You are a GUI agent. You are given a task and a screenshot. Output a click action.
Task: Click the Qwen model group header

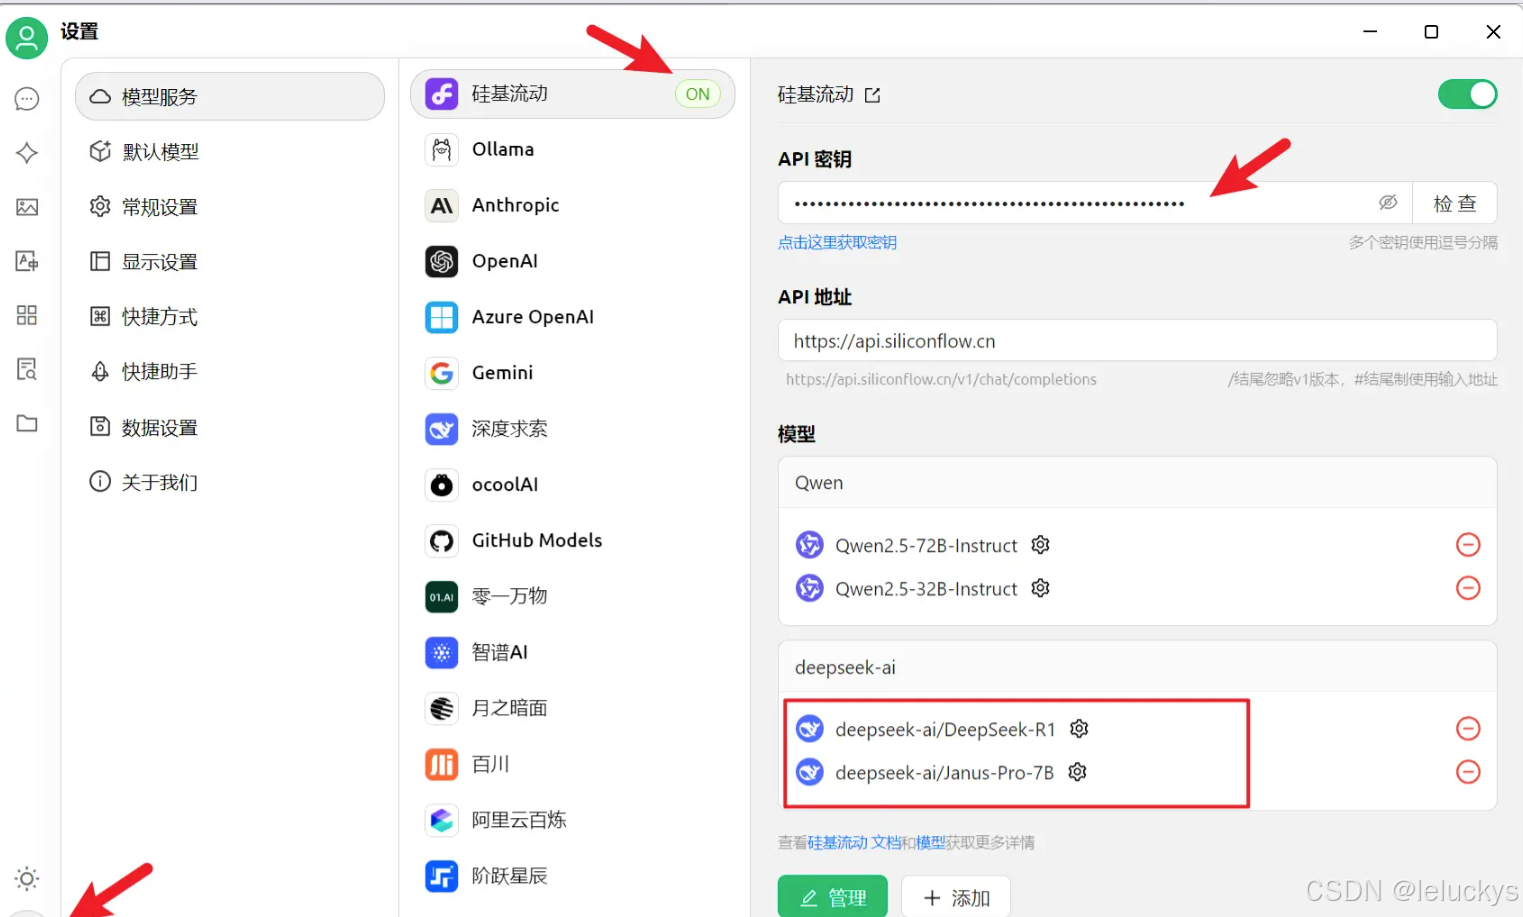[x=1137, y=483]
